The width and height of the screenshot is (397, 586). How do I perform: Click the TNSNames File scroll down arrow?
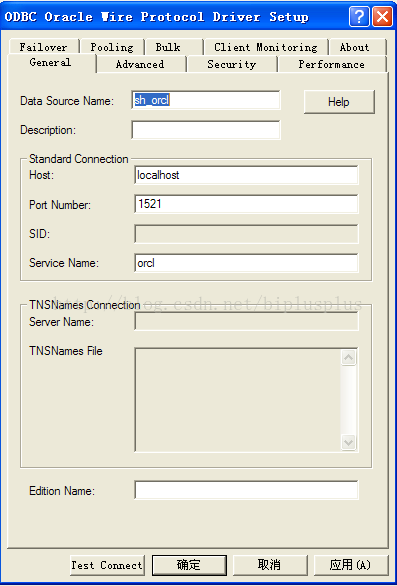coord(349,443)
